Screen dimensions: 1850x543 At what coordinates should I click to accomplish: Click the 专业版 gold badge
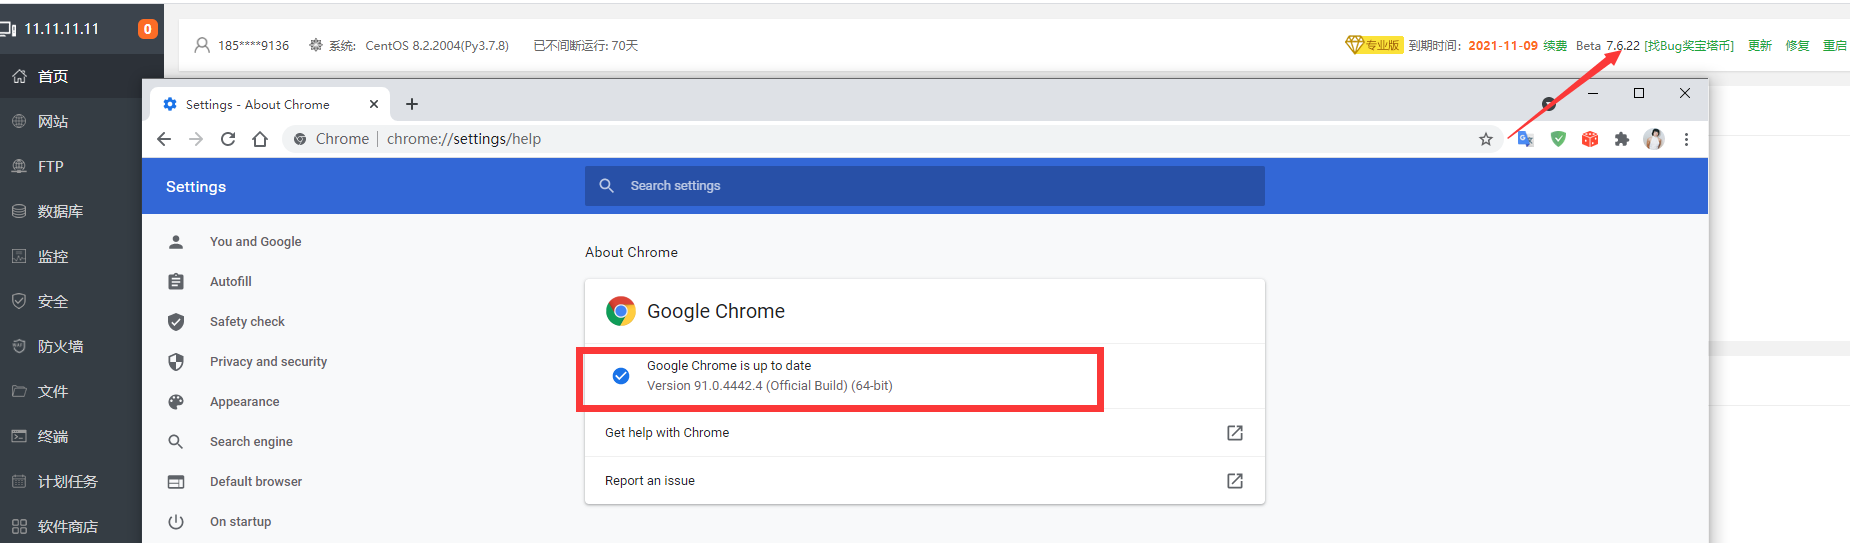coord(1373,45)
